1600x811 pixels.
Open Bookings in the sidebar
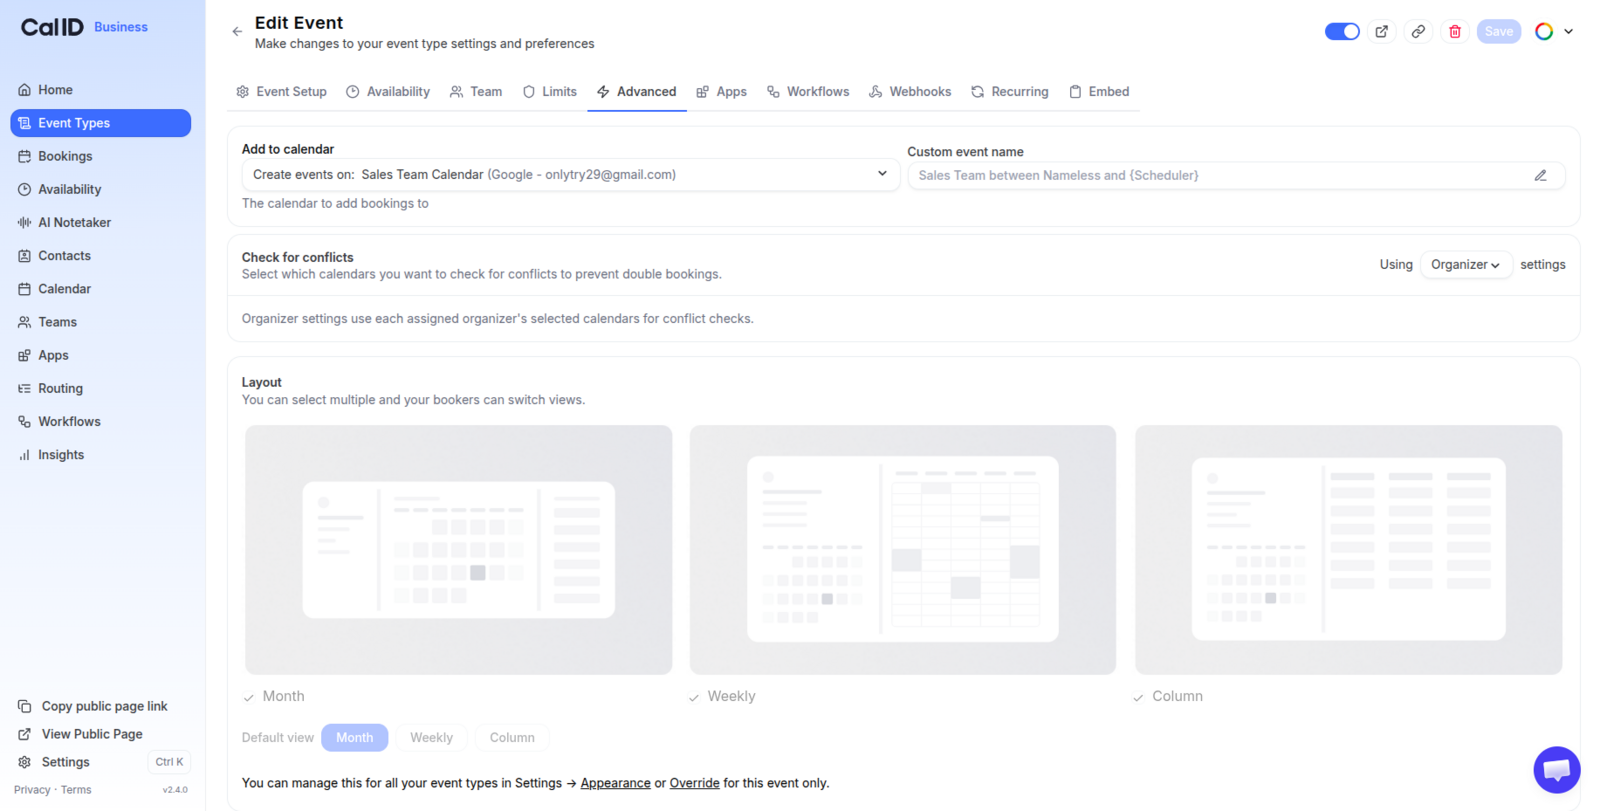point(100,156)
